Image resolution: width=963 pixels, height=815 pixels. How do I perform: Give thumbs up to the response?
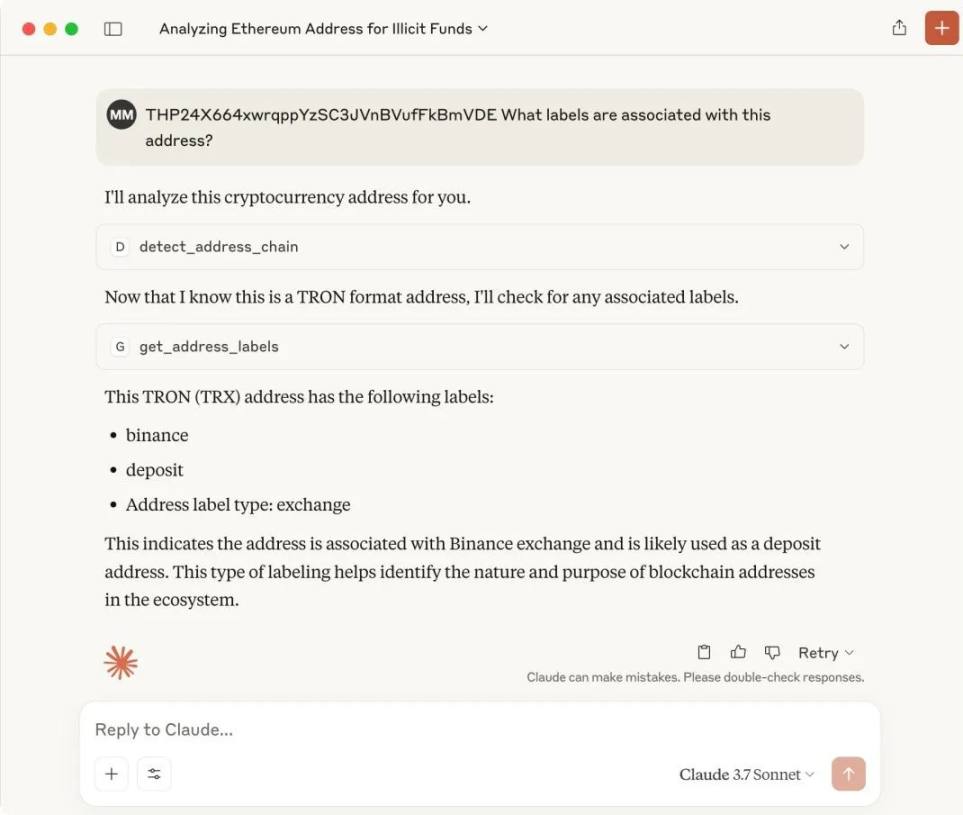coord(738,652)
